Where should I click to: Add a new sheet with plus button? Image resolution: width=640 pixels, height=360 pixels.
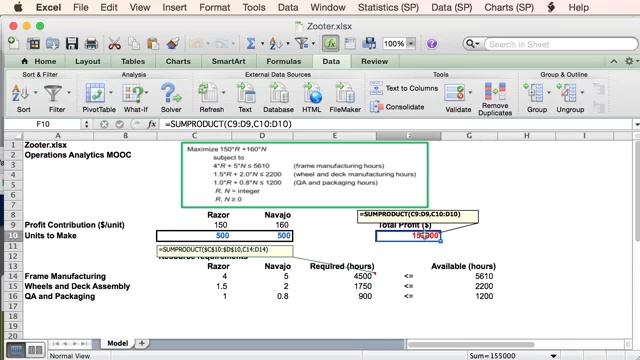pyautogui.click(x=142, y=343)
